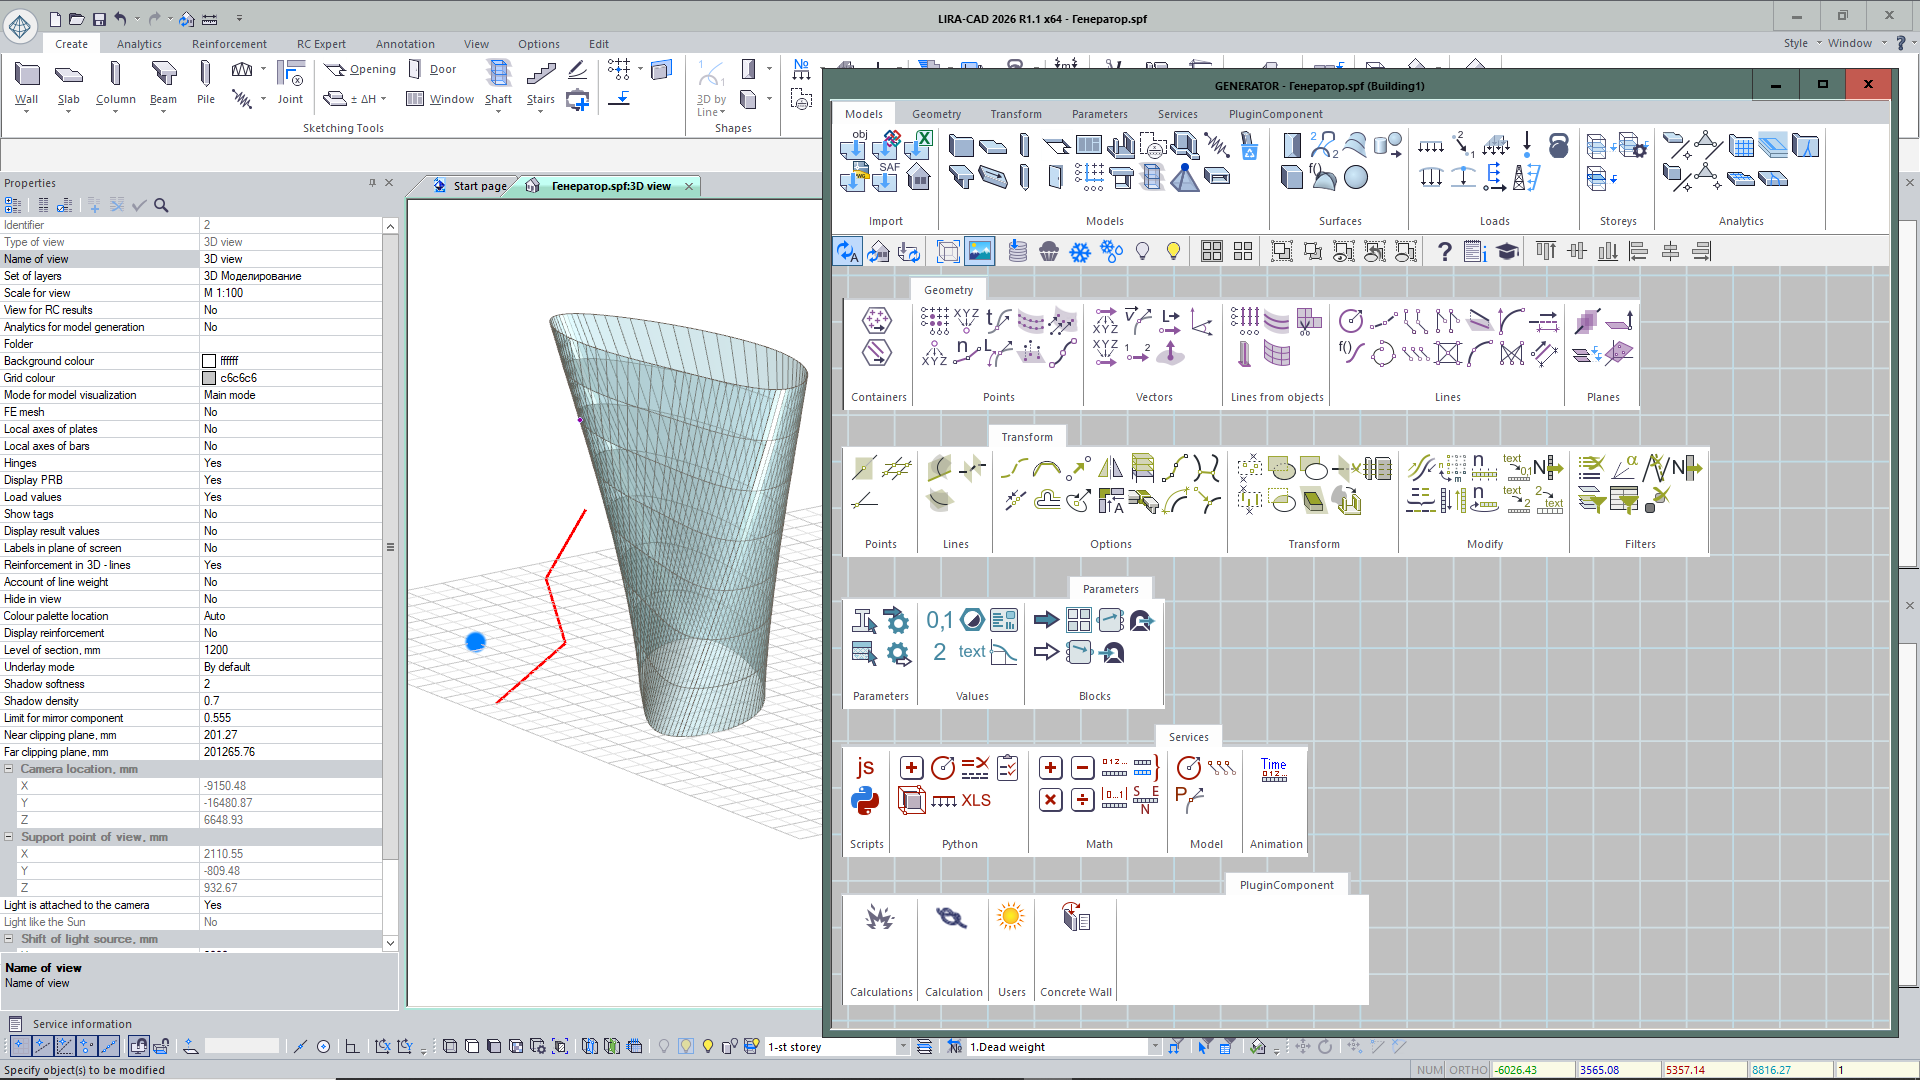The height and width of the screenshot is (1080, 1920).
Task: Collapse the Camera location group
Action: 9,769
